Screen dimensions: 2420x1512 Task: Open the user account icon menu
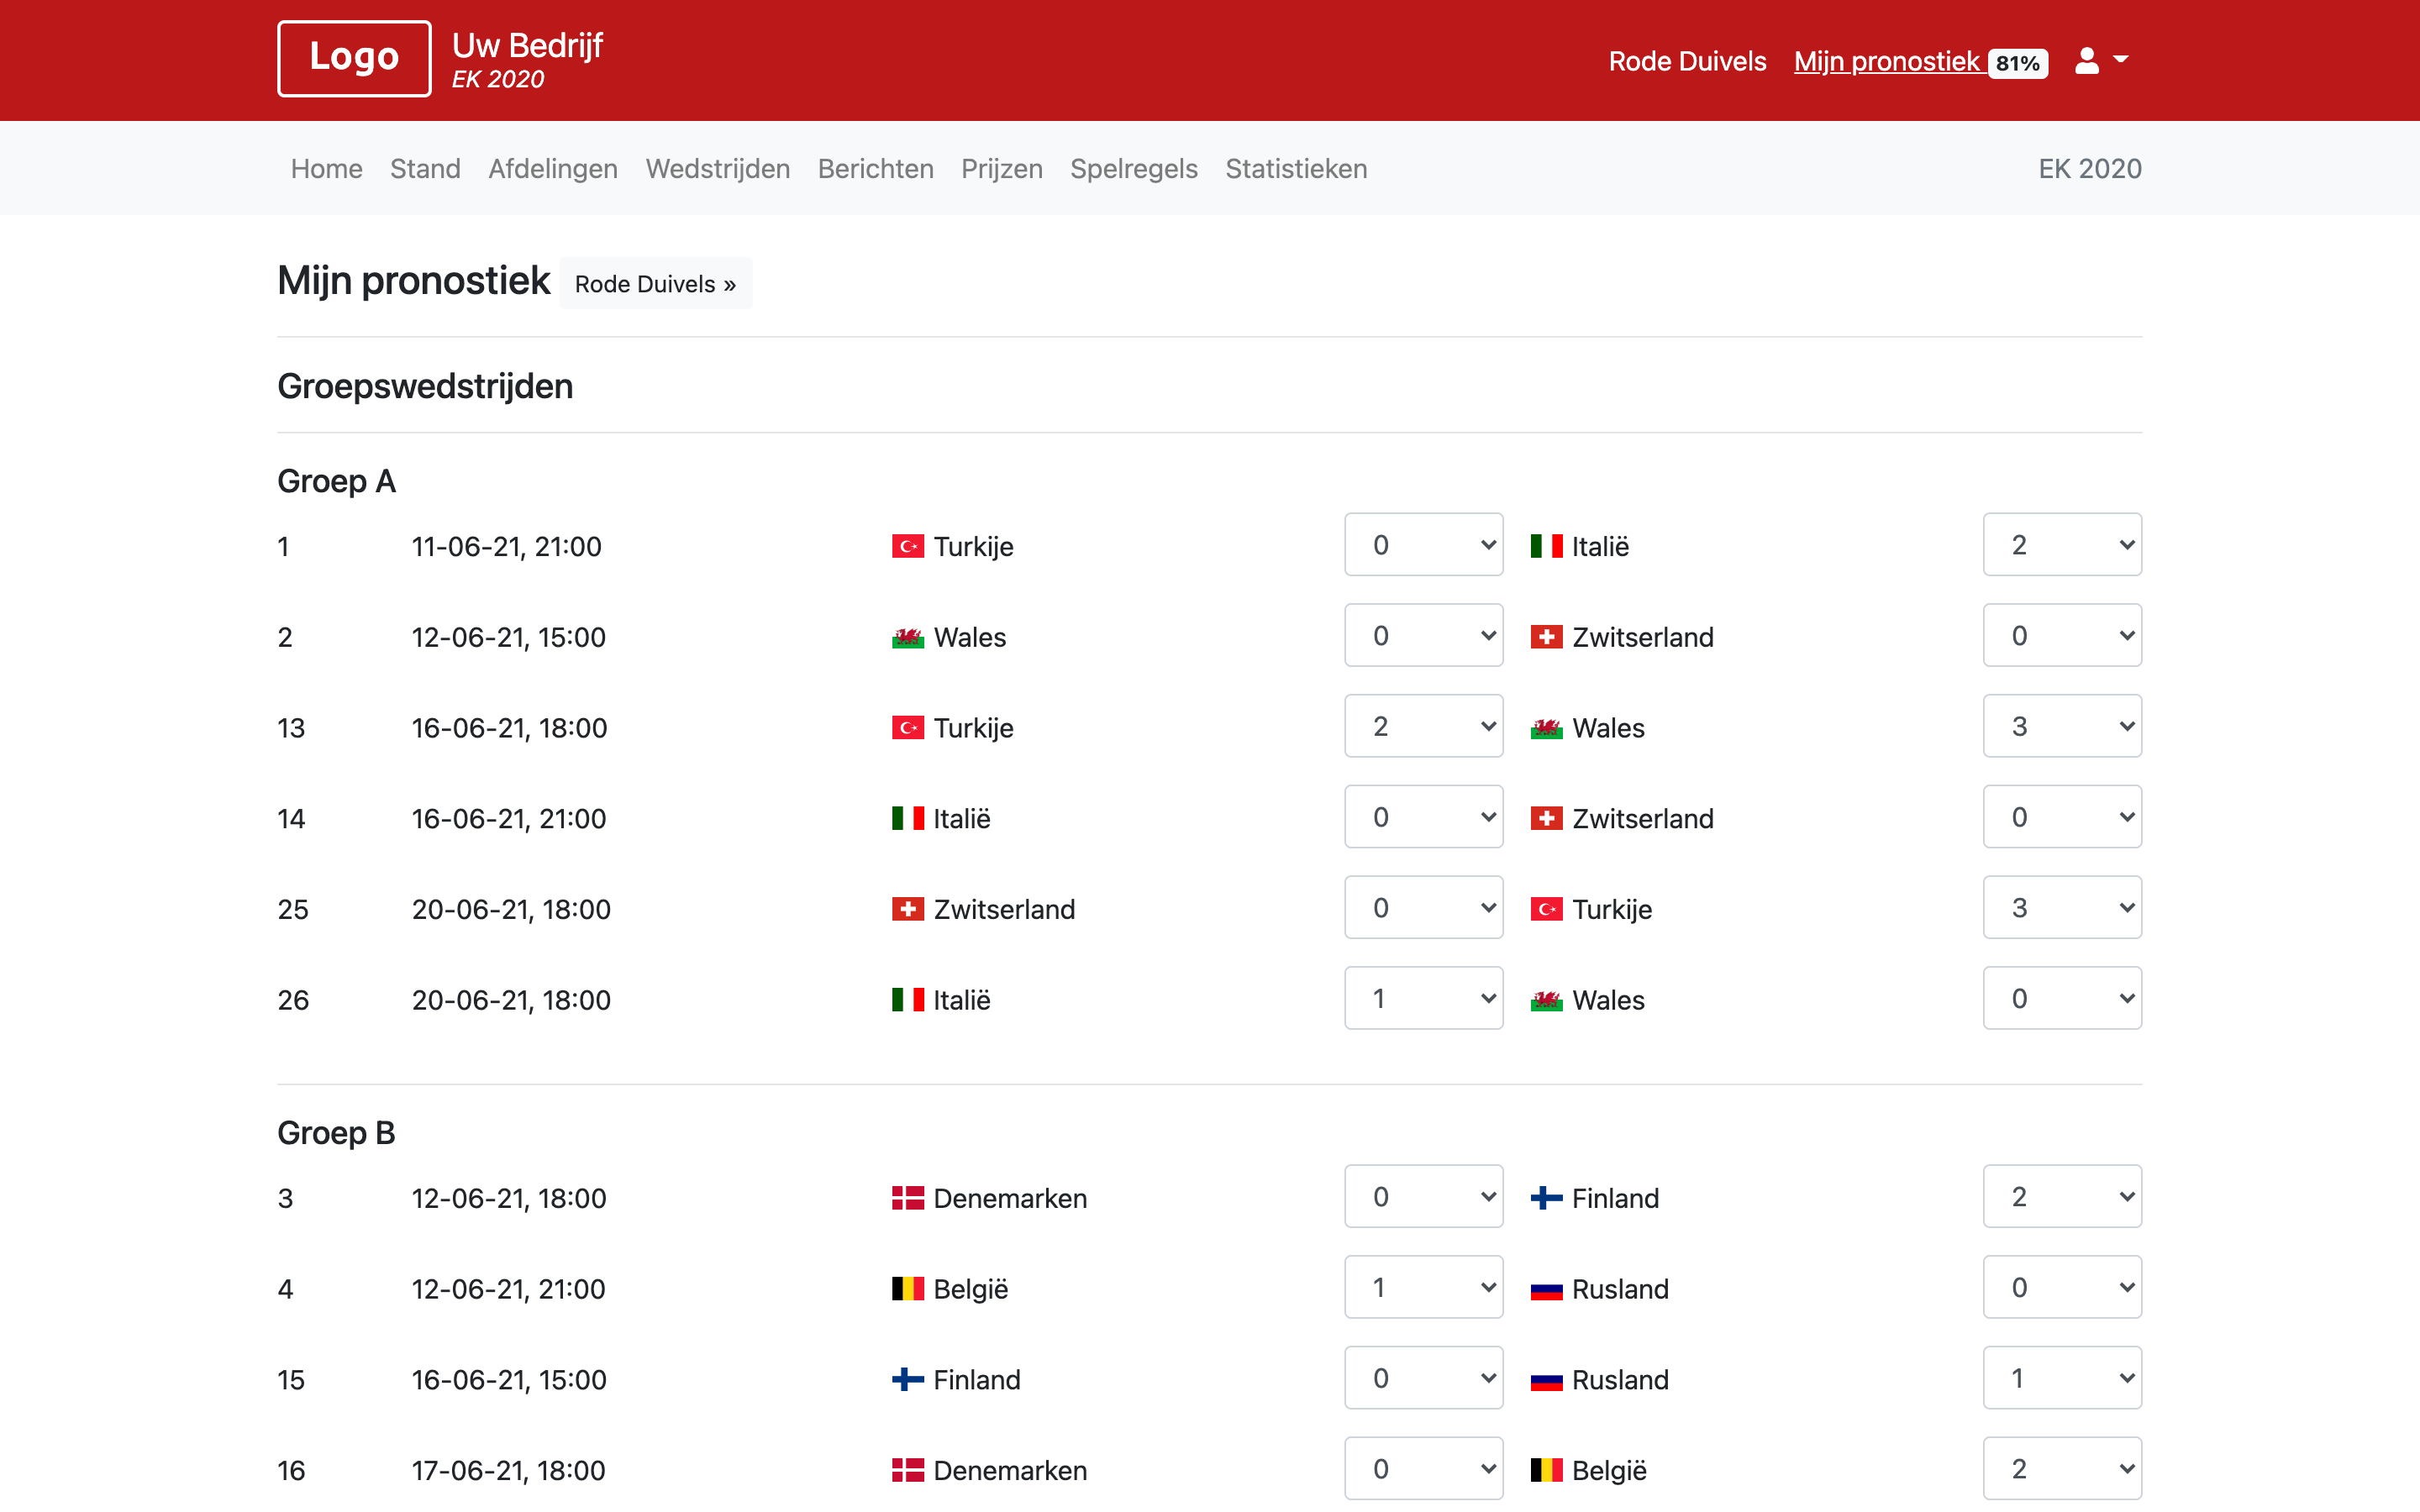pos(2102,61)
